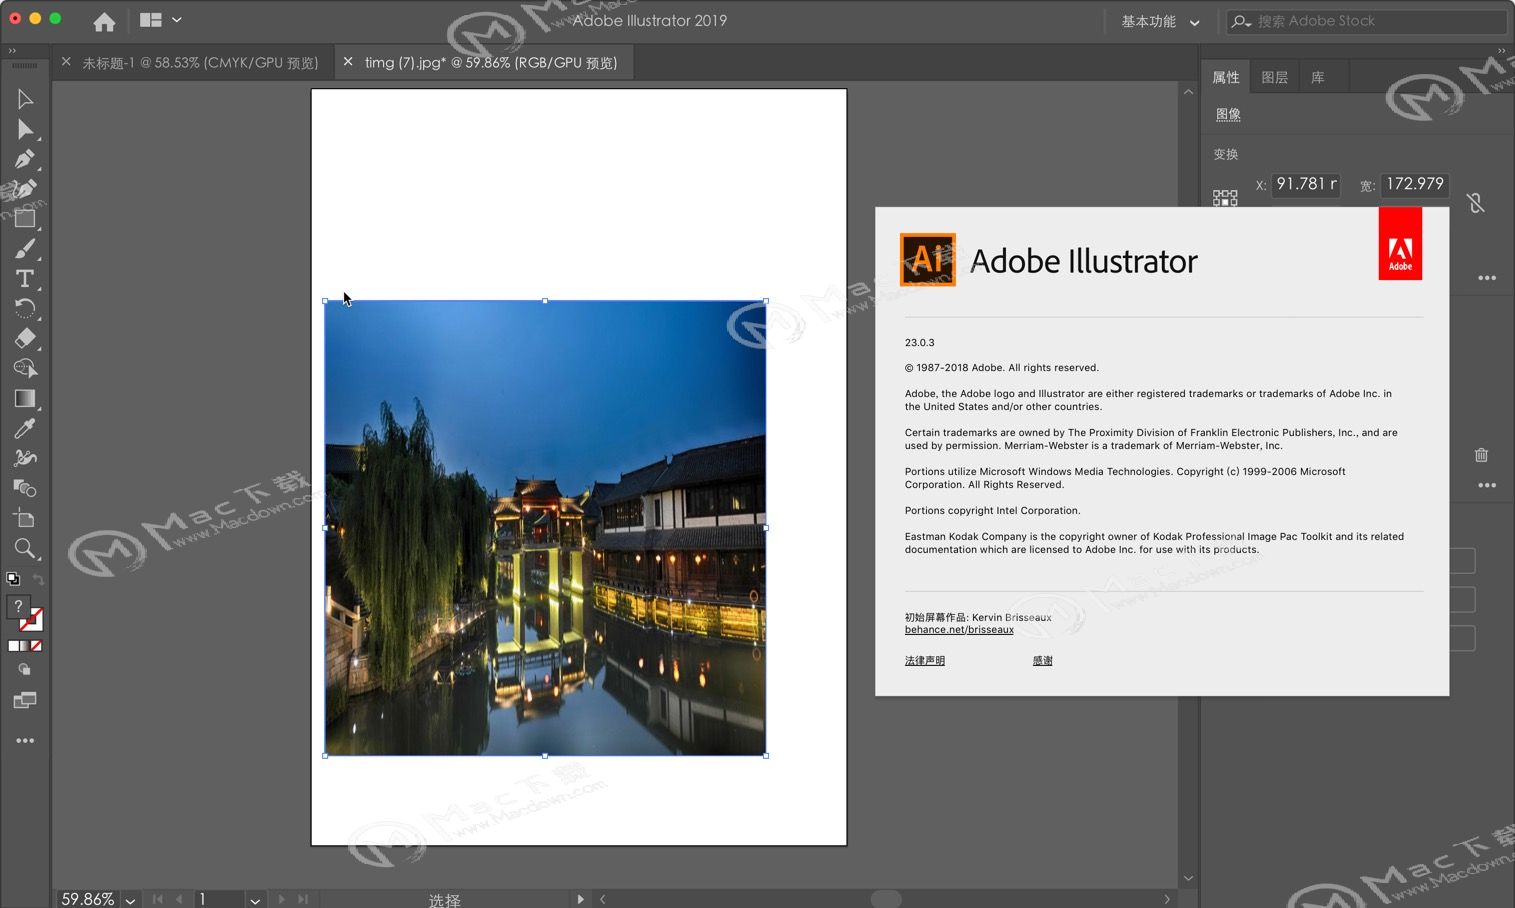
Task: Open the 法律声明 legal notices link
Action: click(925, 661)
